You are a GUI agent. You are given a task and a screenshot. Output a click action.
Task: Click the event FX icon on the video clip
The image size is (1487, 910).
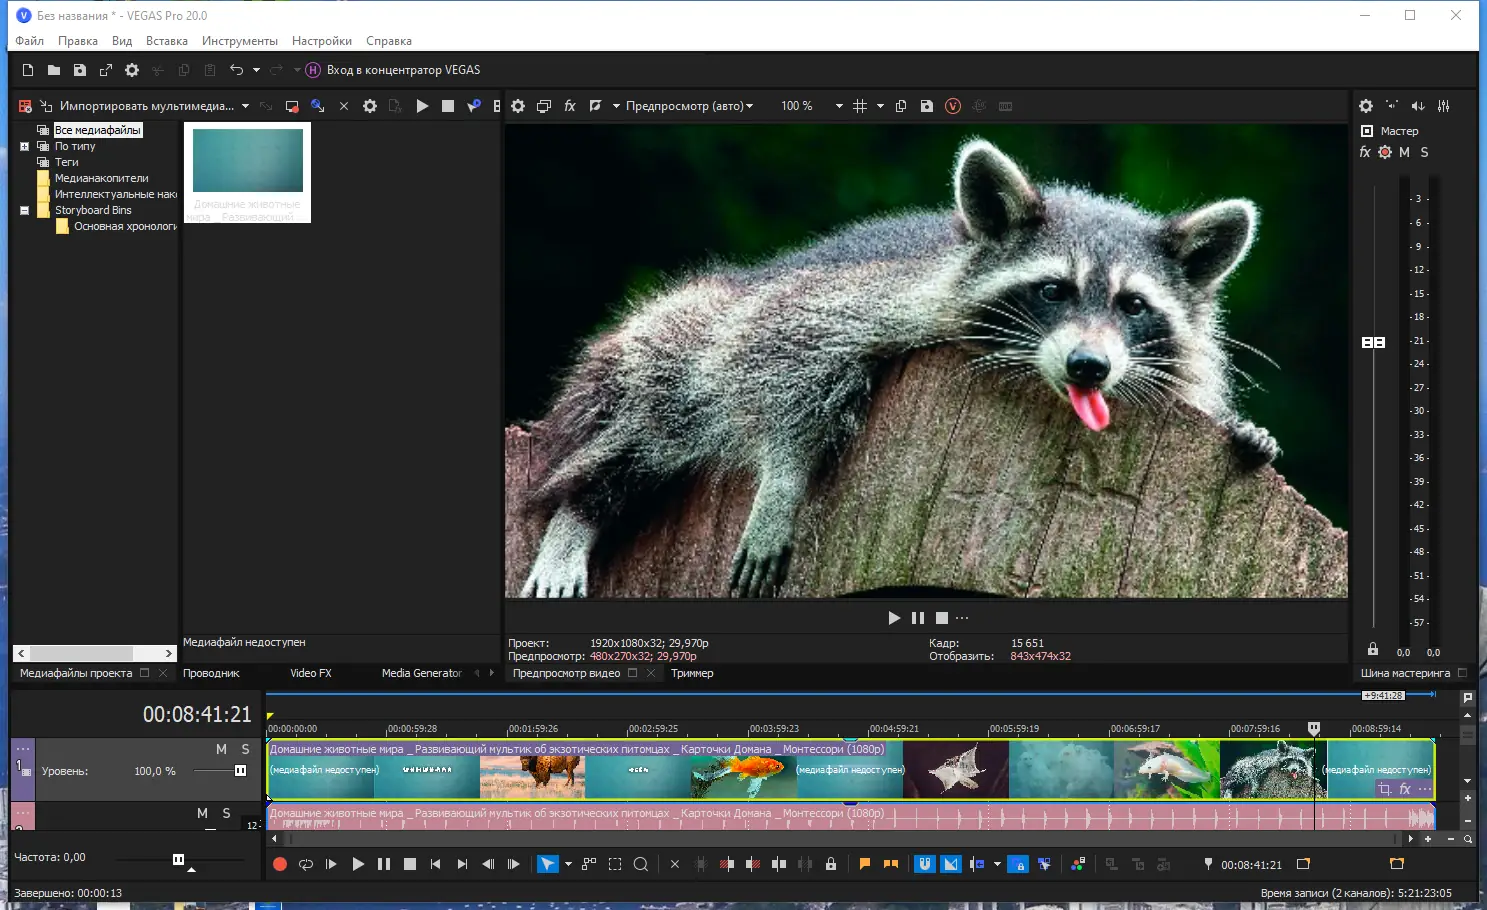point(1405,789)
